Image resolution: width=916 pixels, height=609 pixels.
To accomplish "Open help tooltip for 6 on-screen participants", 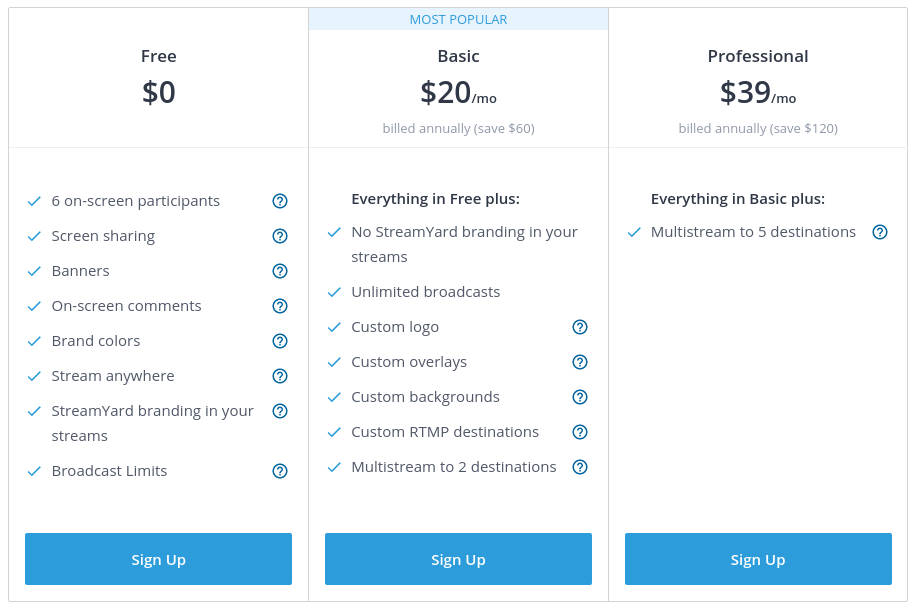I will point(280,201).
